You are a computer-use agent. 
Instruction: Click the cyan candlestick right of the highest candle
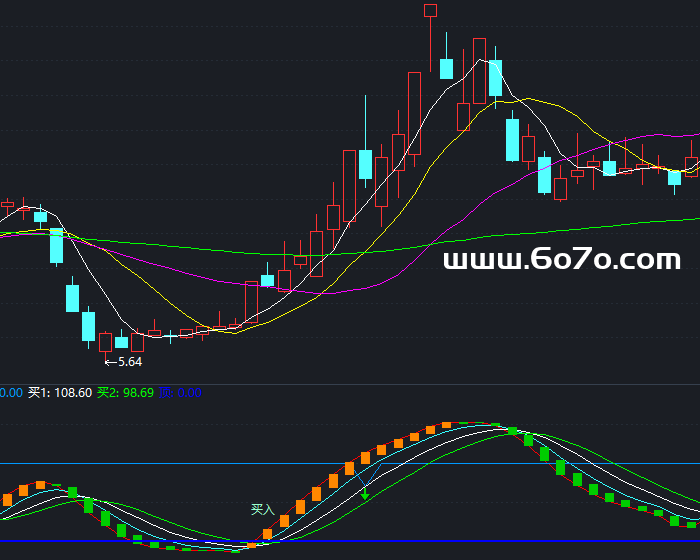tap(447, 69)
